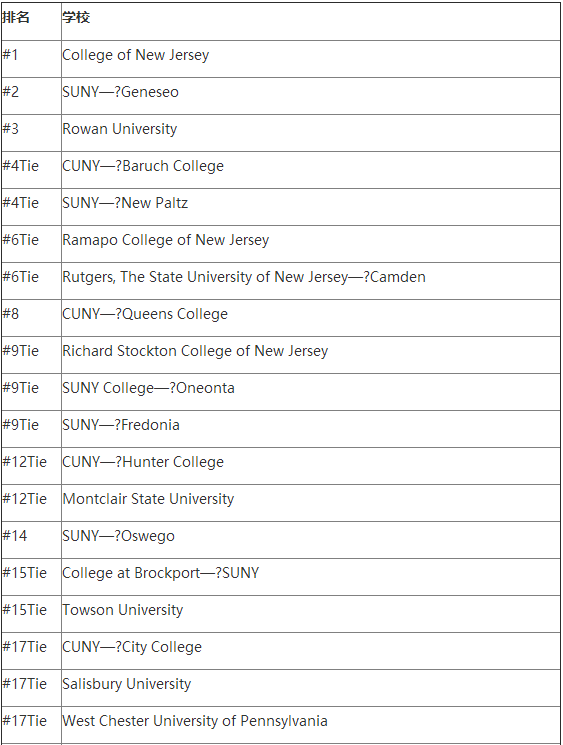This screenshot has width=563, height=745.
Task: Select SUNY New Paltz text
Action: click(x=125, y=203)
